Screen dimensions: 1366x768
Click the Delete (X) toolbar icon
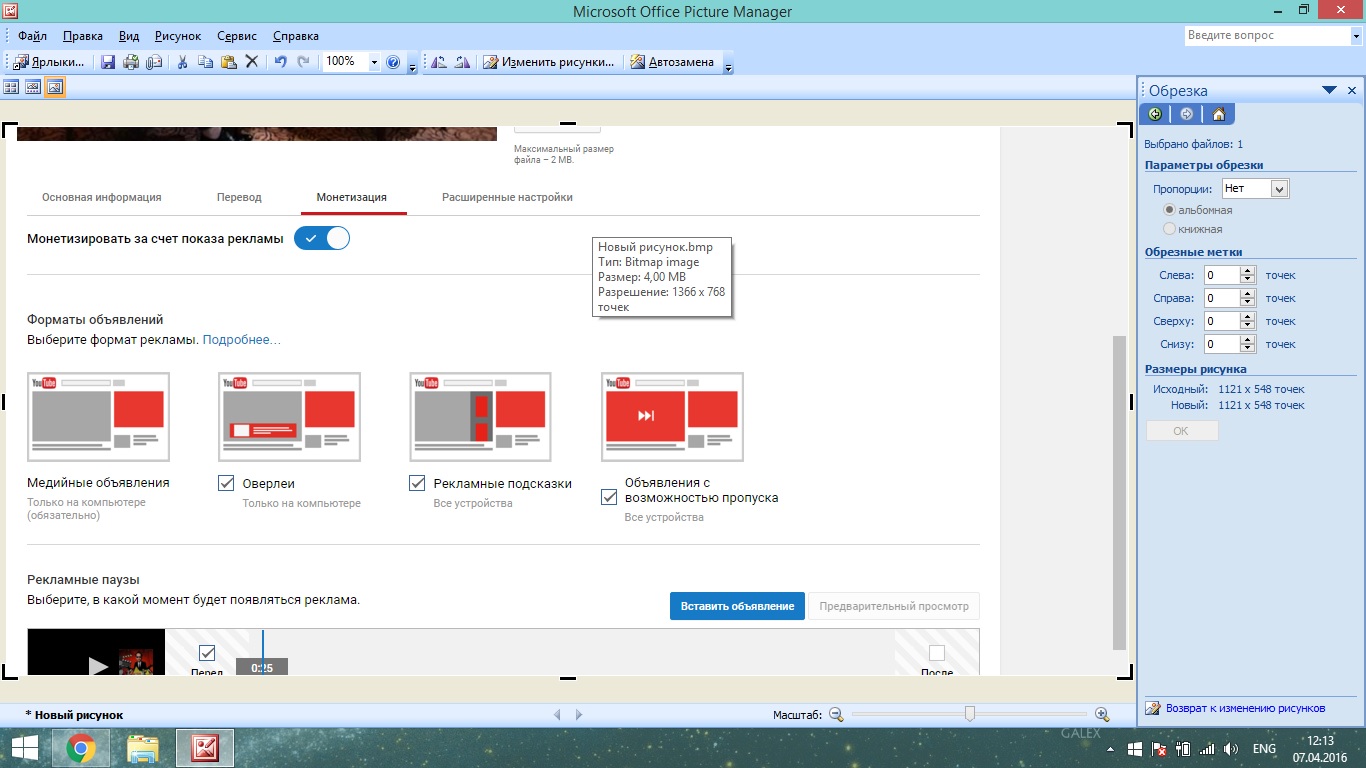click(x=252, y=62)
